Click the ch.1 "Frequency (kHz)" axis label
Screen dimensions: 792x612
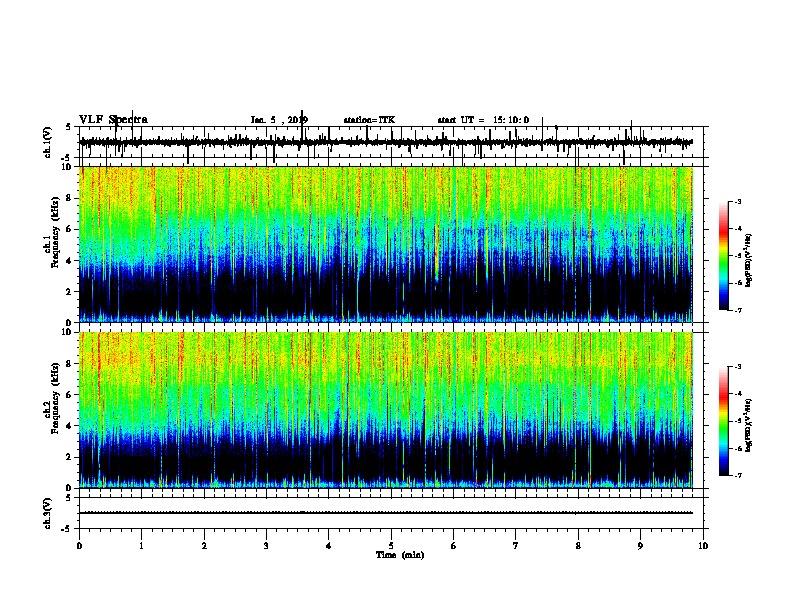[x=53, y=233]
